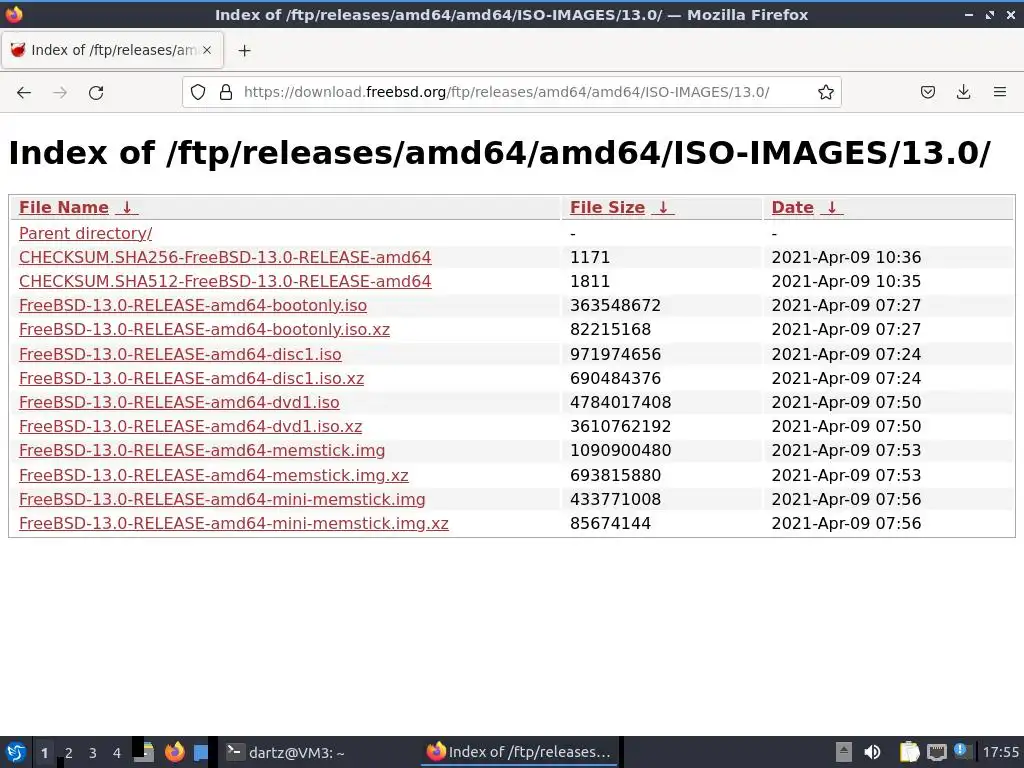Switch to workspace 3
This screenshot has width=1024, height=768.
click(93, 753)
